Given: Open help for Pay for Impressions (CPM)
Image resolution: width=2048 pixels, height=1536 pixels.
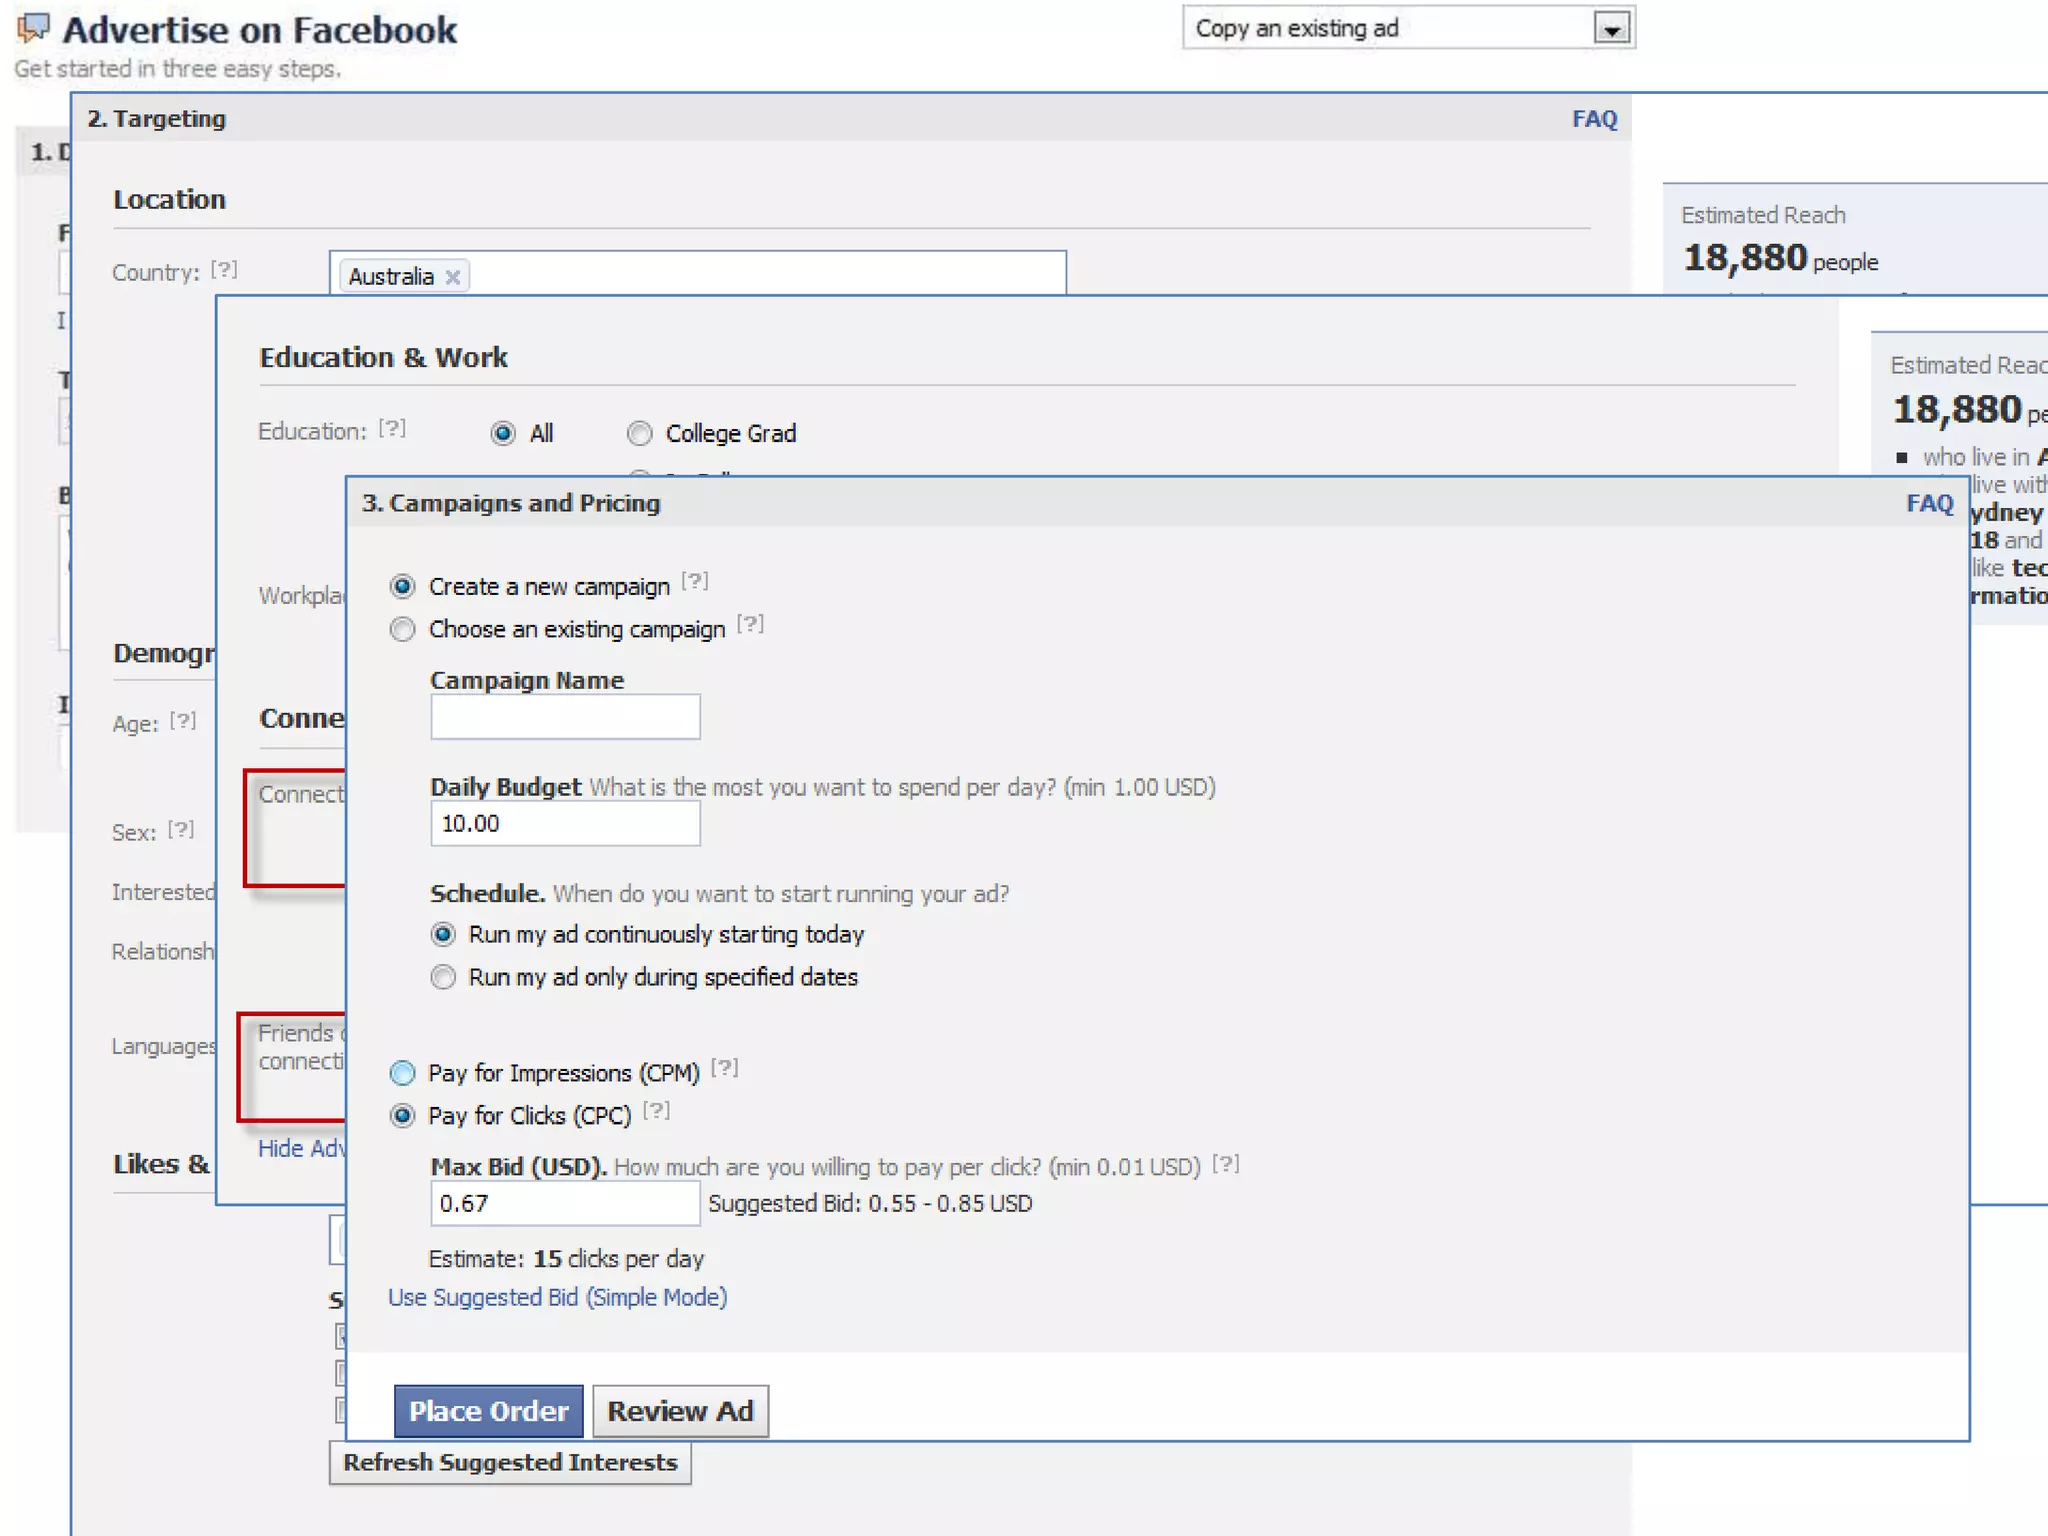Looking at the screenshot, I should [x=725, y=1069].
